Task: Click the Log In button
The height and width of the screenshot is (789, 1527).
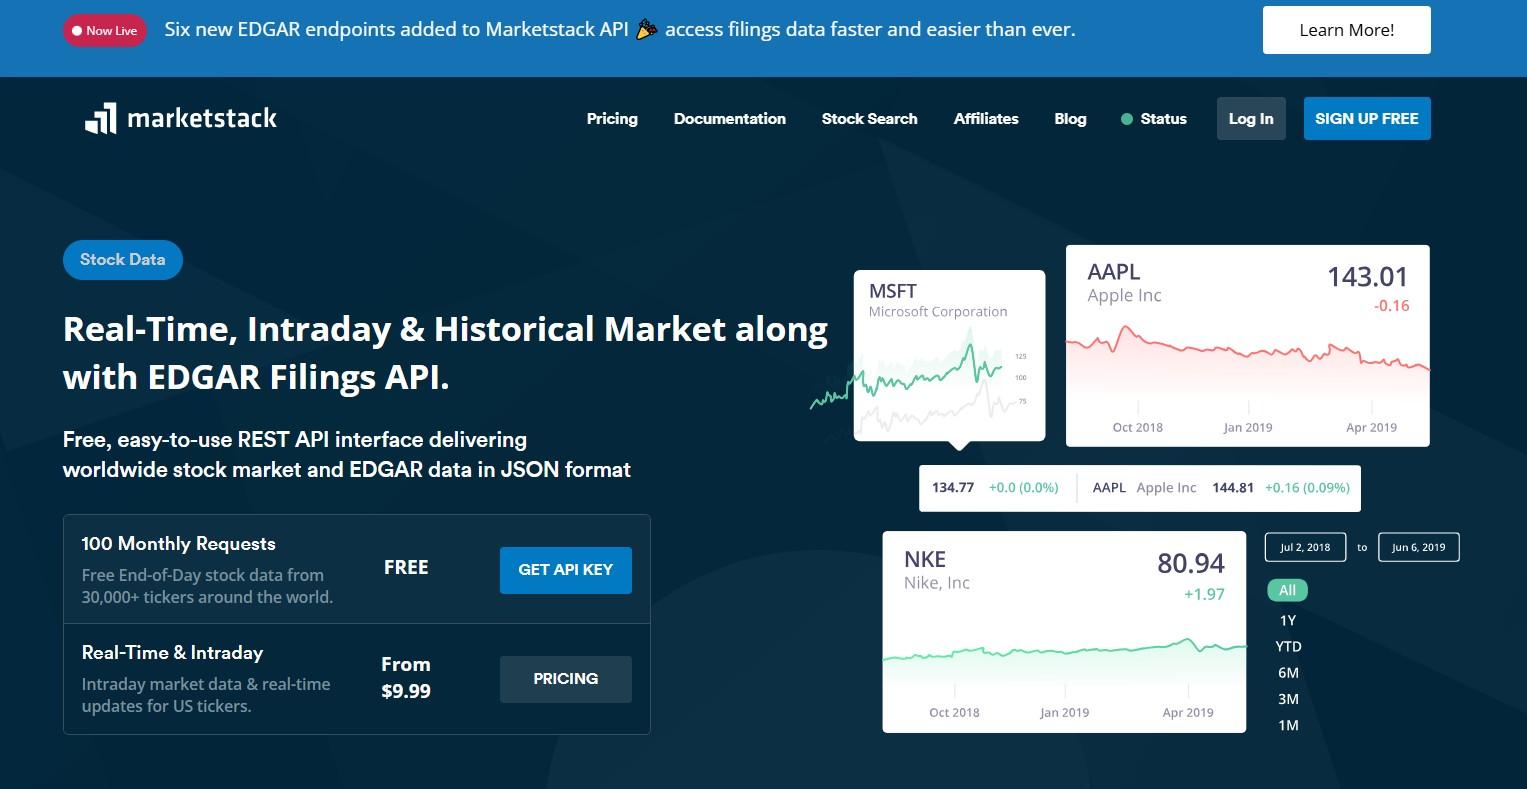Action: pos(1251,118)
